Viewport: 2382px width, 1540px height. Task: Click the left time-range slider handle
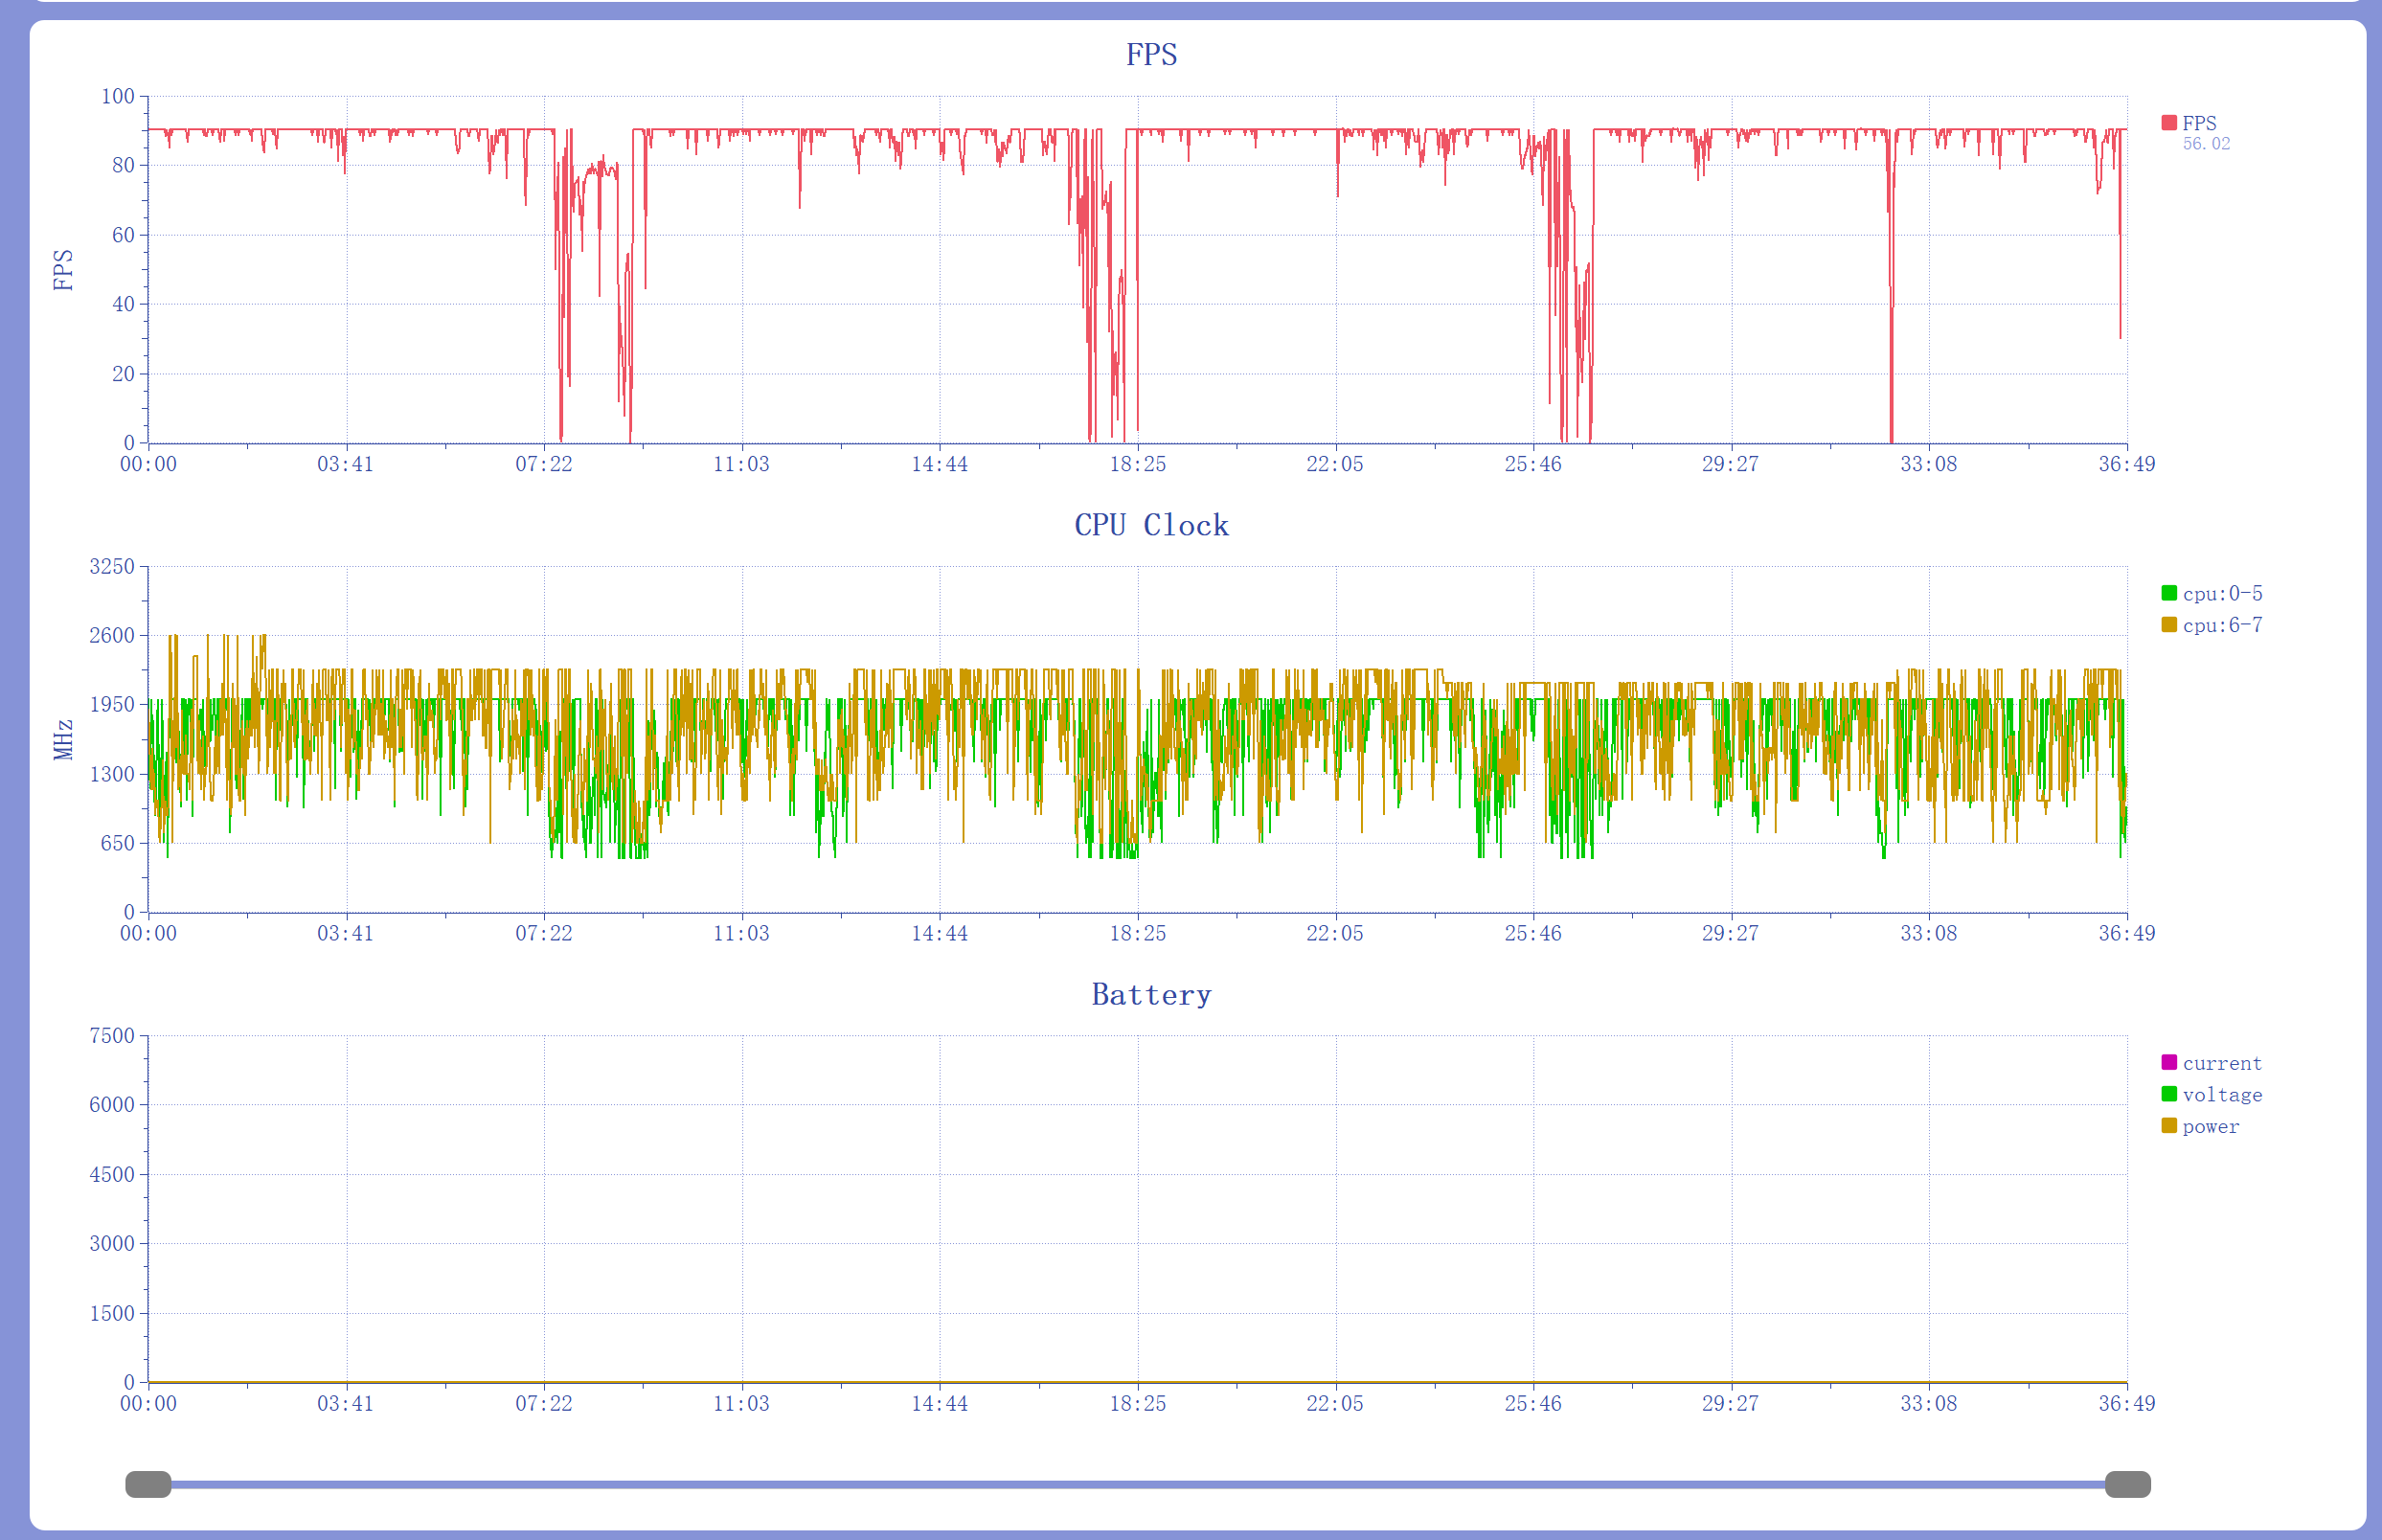pyautogui.click(x=148, y=1484)
